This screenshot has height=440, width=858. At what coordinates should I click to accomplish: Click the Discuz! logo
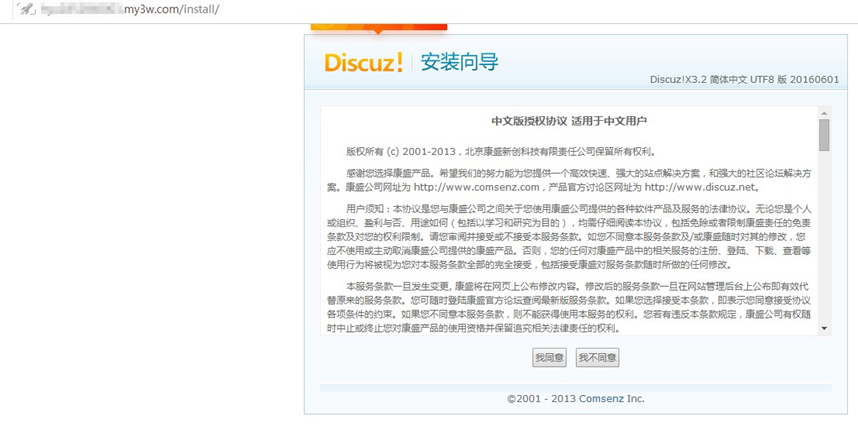364,62
